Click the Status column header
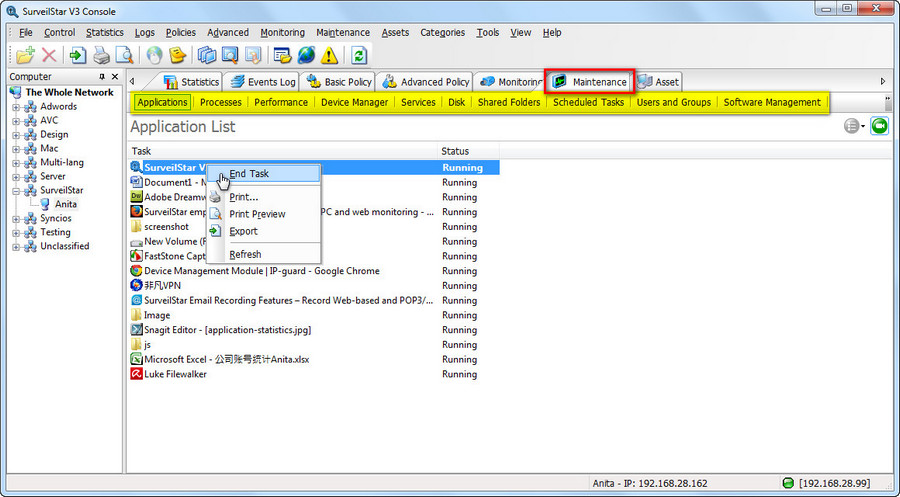 468,151
